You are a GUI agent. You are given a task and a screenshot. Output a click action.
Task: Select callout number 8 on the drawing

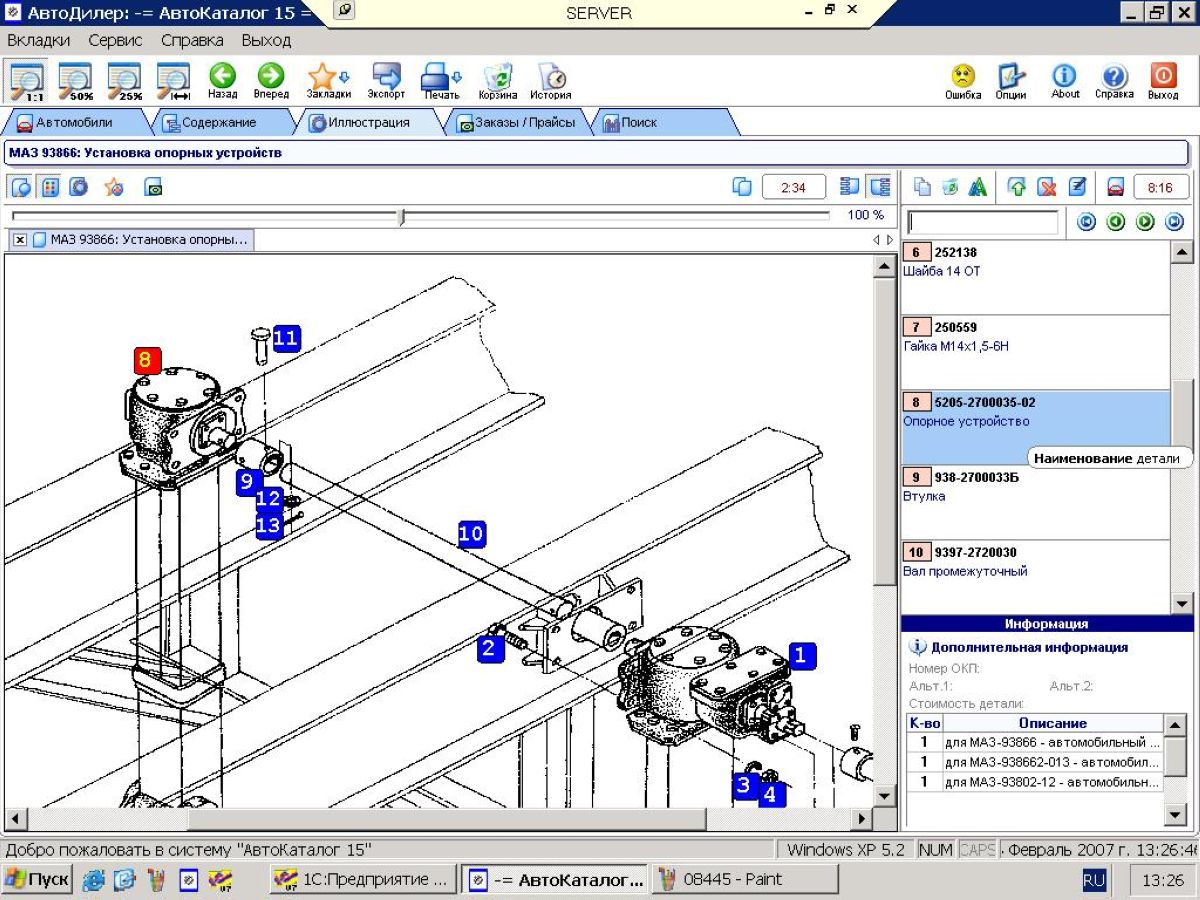click(x=147, y=360)
